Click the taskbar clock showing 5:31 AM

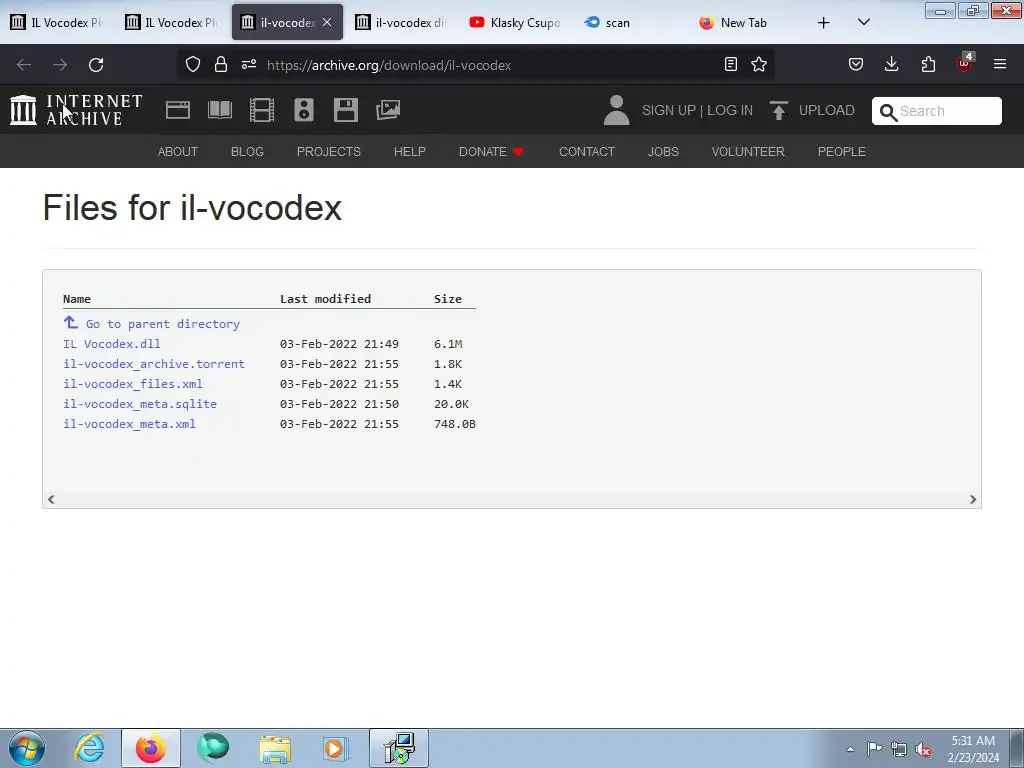(x=973, y=749)
